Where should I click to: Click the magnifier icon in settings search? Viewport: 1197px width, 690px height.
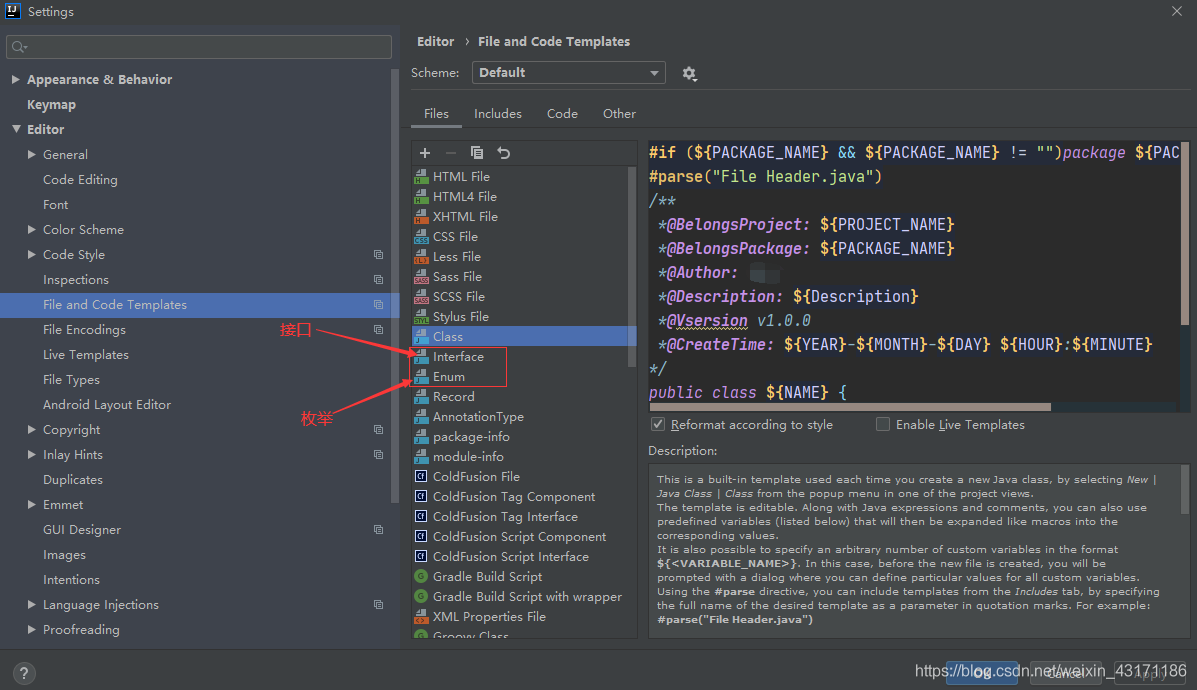pos(19,47)
